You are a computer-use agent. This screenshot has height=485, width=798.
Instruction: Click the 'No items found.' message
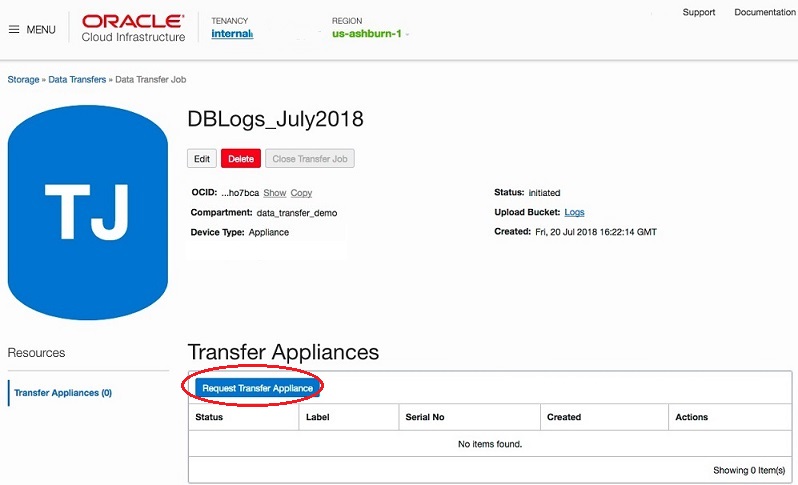tap(490, 444)
